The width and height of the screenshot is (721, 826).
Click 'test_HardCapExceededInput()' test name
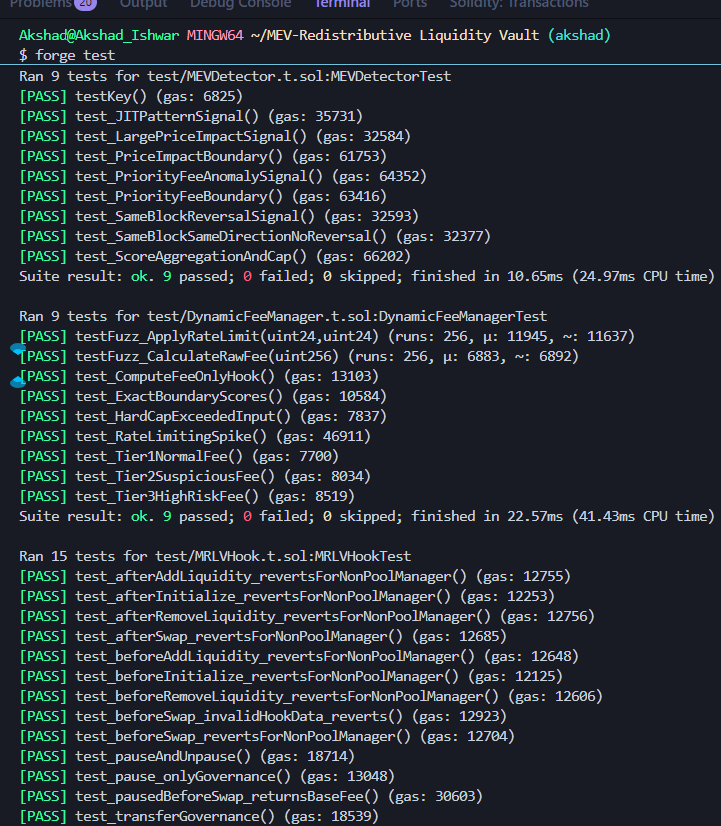(183, 417)
